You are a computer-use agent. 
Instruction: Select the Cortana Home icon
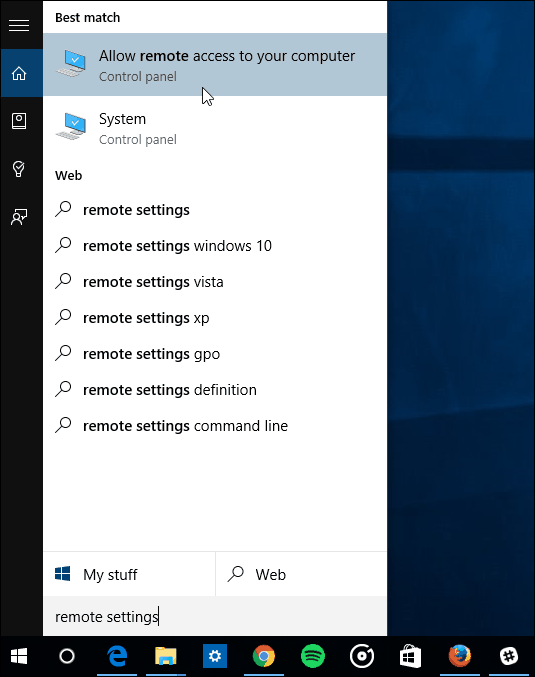[19, 73]
